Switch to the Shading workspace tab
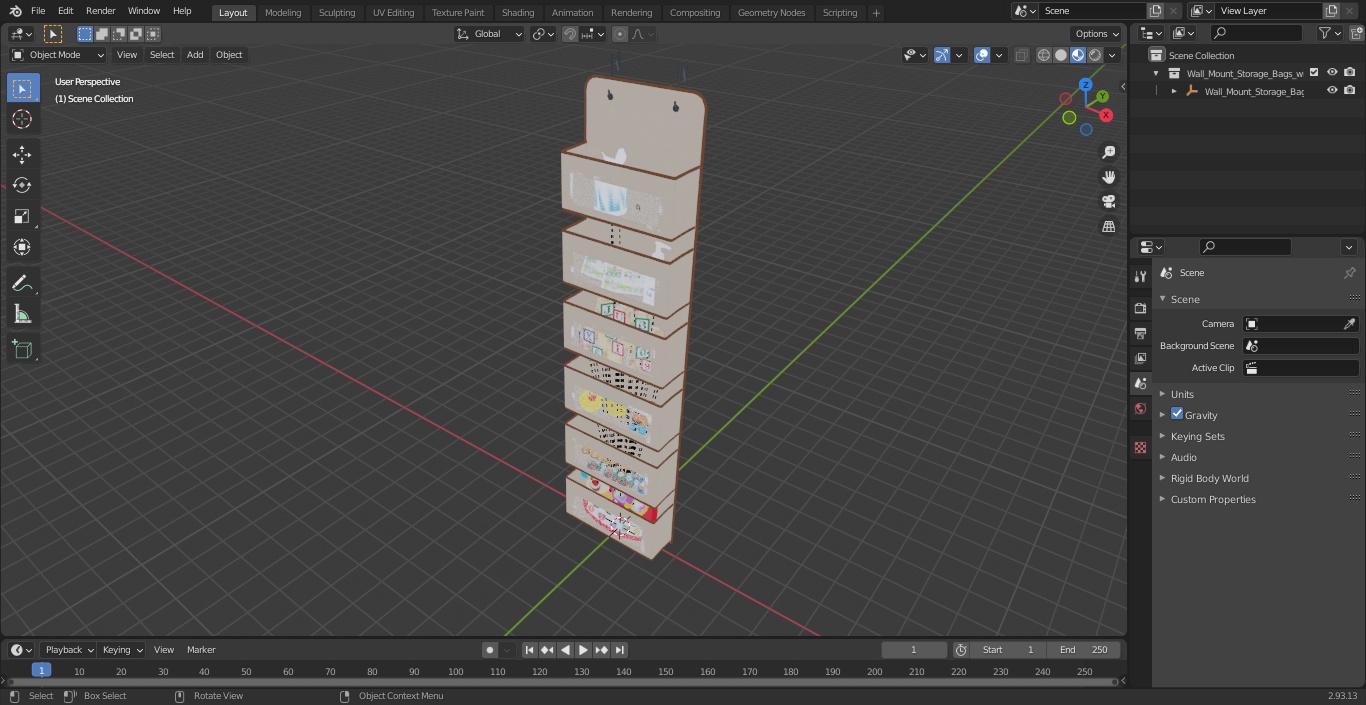The width and height of the screenshot is (1366, 705). (518, 12)
